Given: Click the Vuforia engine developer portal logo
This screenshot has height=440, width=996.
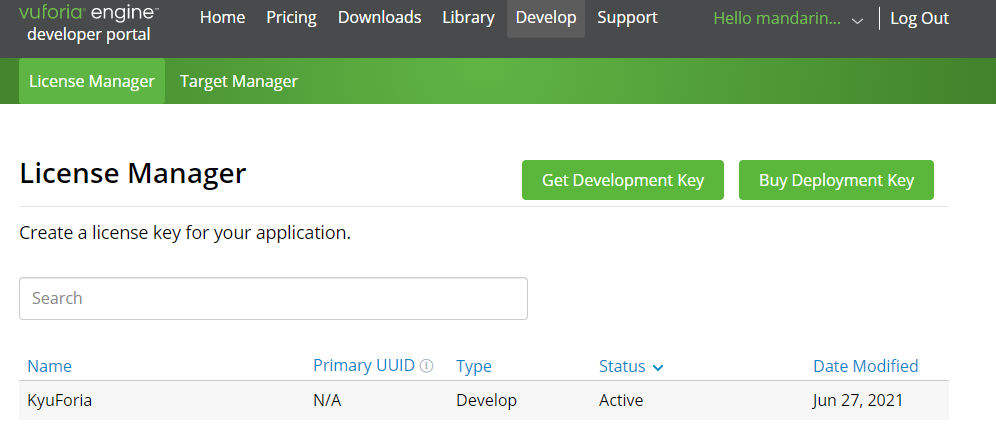Looking at the screenshot, I should tap(89, 23).
